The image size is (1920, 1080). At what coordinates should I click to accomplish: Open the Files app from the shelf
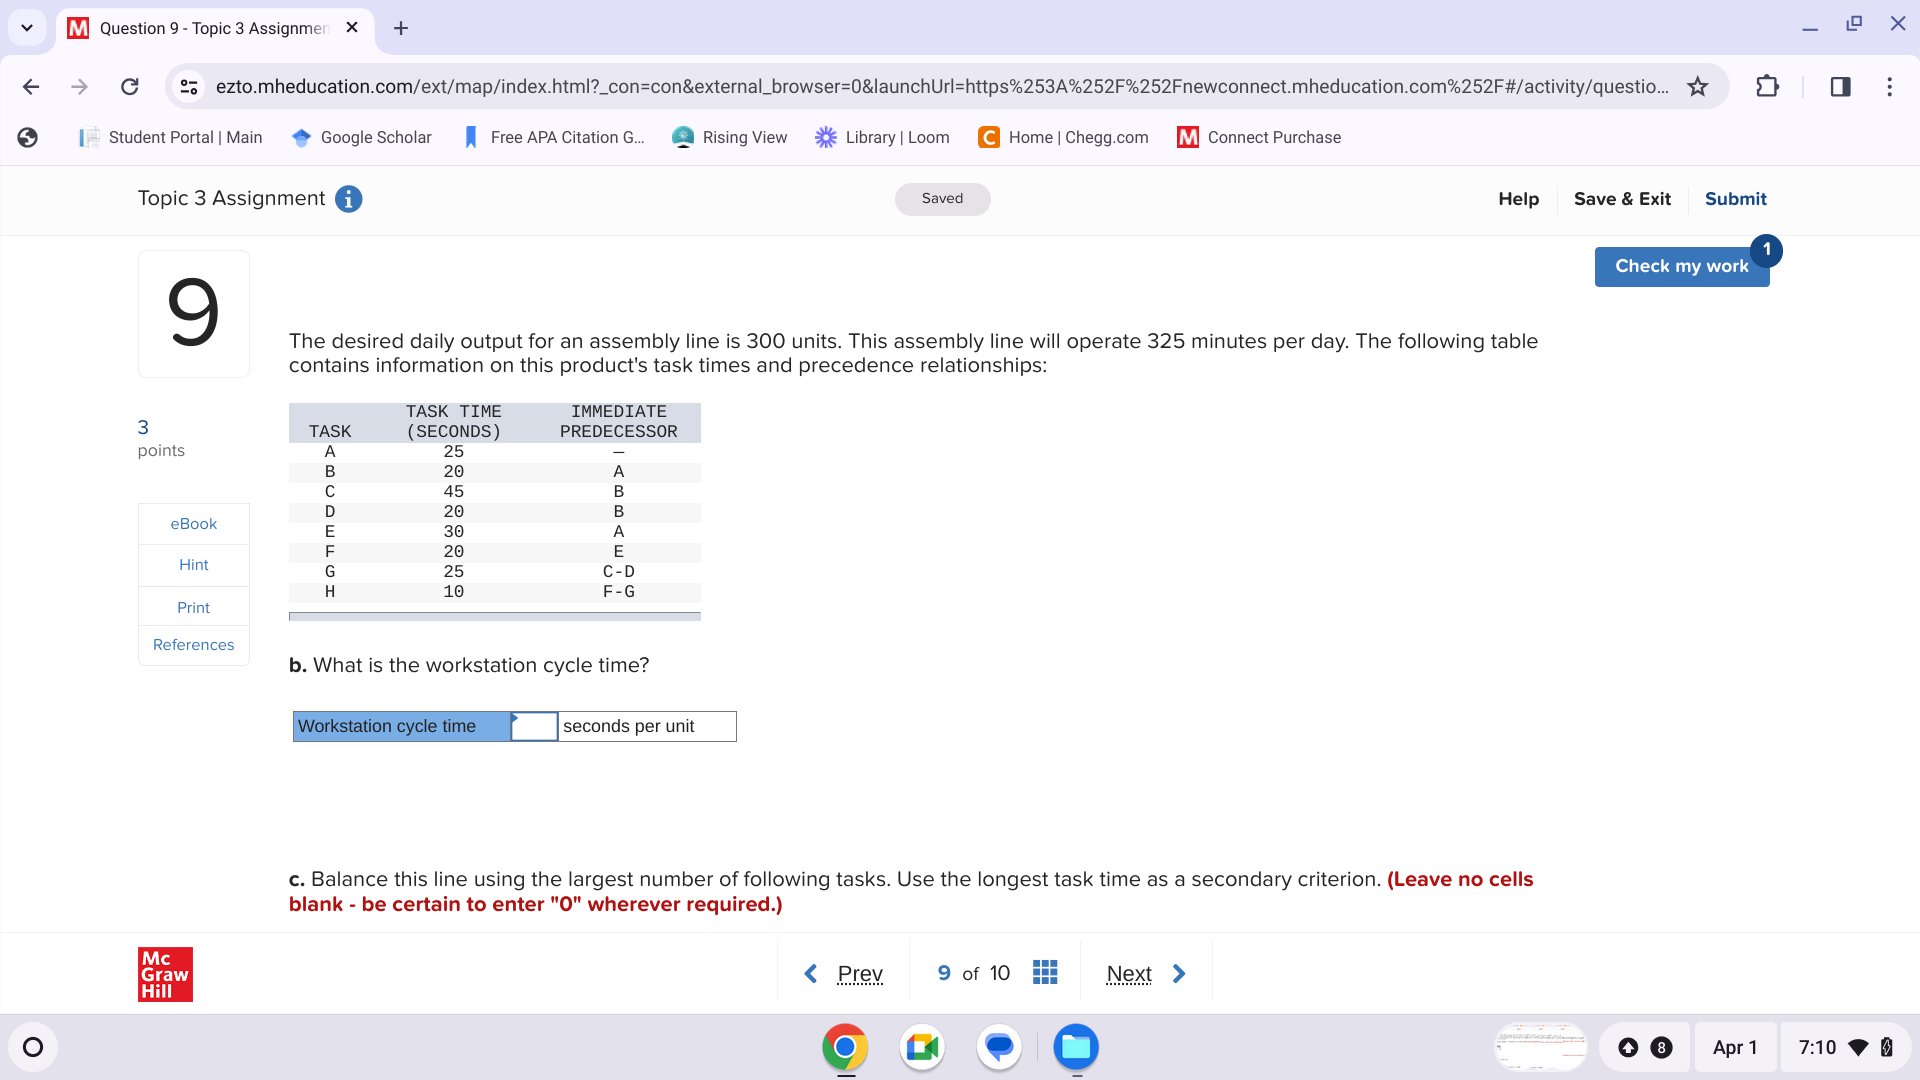point(1076,1047)
